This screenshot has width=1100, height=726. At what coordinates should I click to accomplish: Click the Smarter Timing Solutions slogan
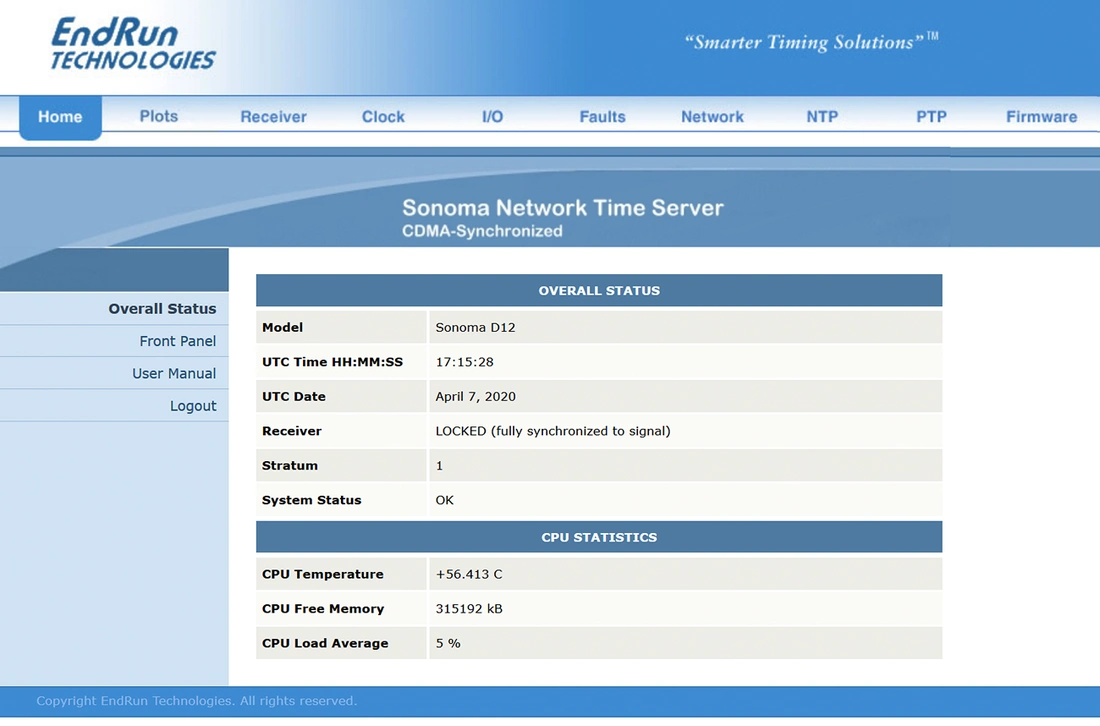[812, 42]
